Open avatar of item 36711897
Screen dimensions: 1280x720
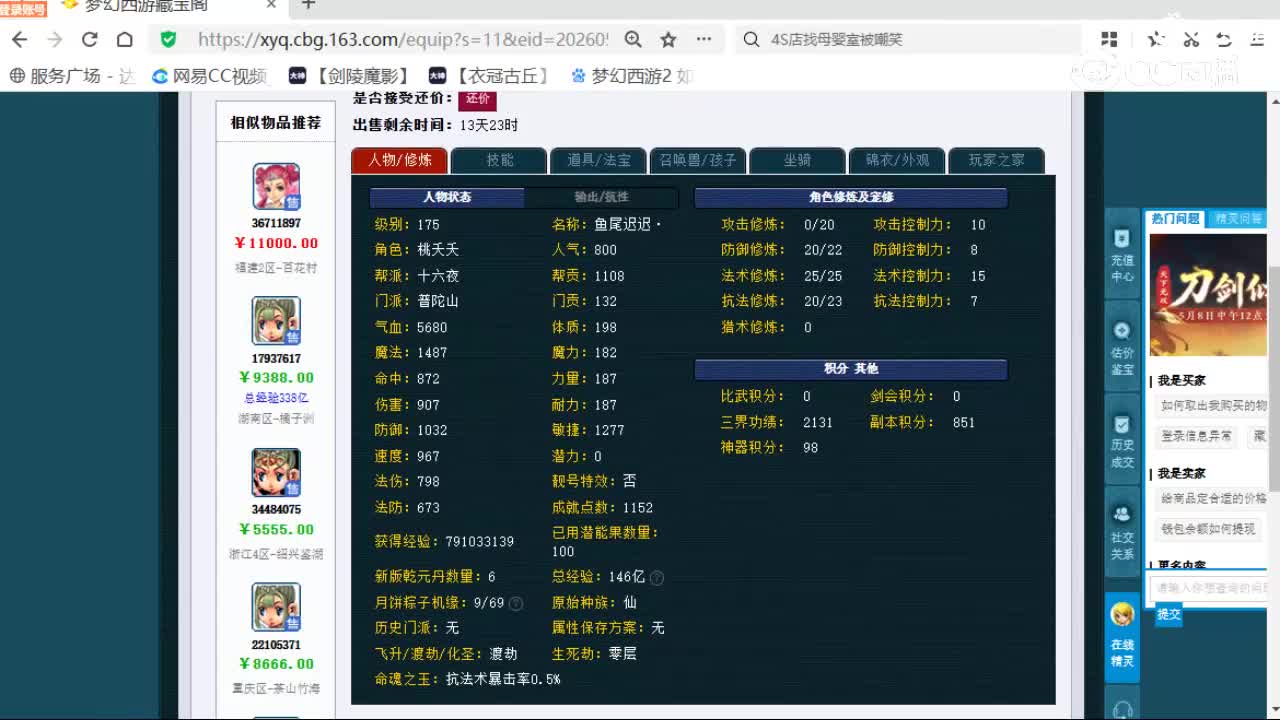coord(276,187)
